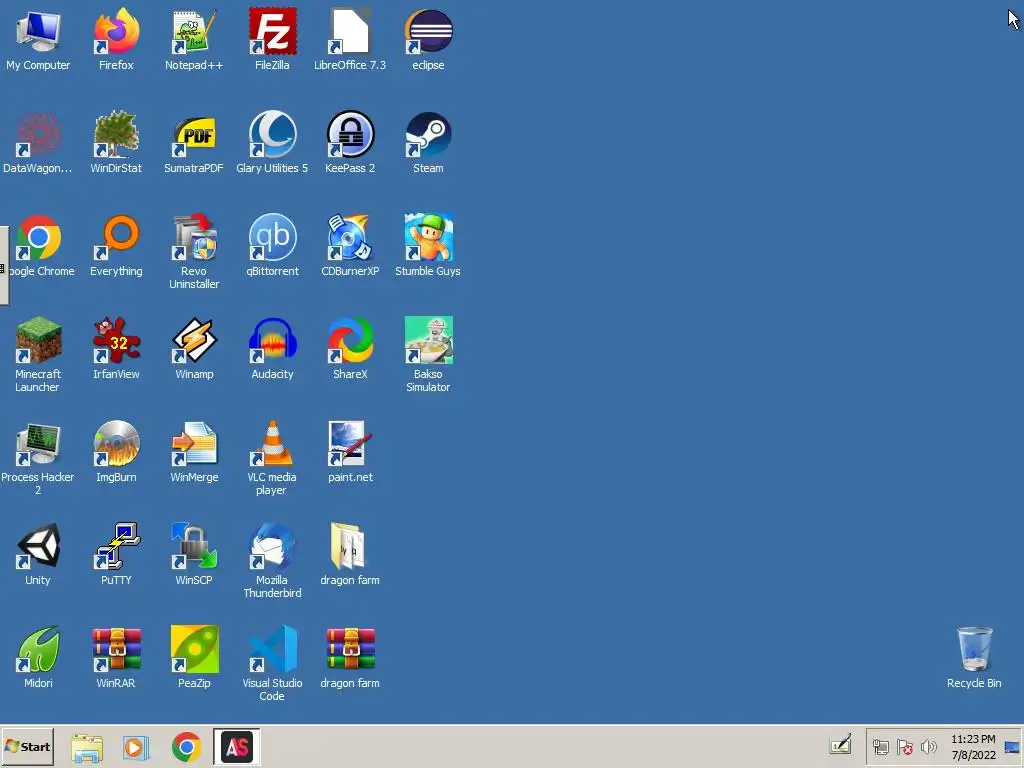Select the WinMerge shortcut
The image size is (1024, 768).
(x=194, y=443)
